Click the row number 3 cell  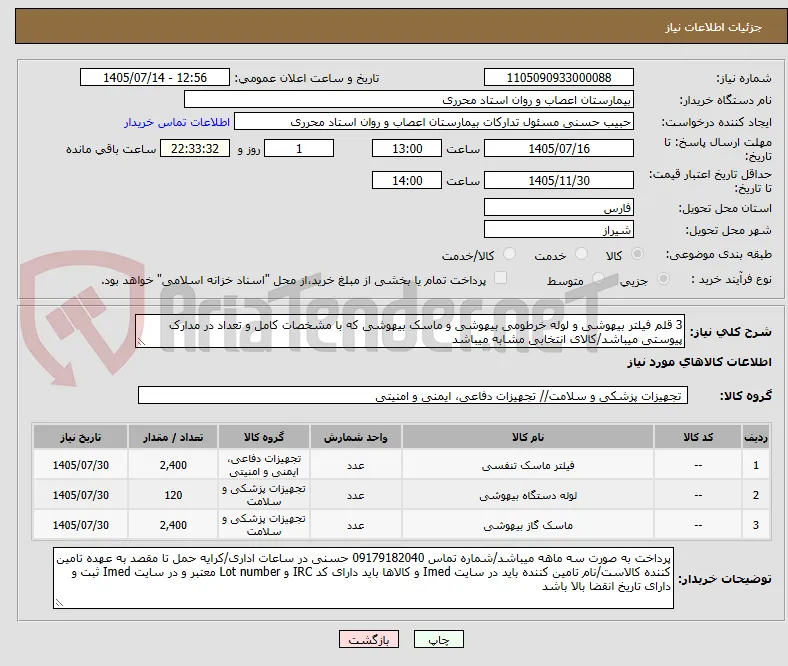coord(756,525)
